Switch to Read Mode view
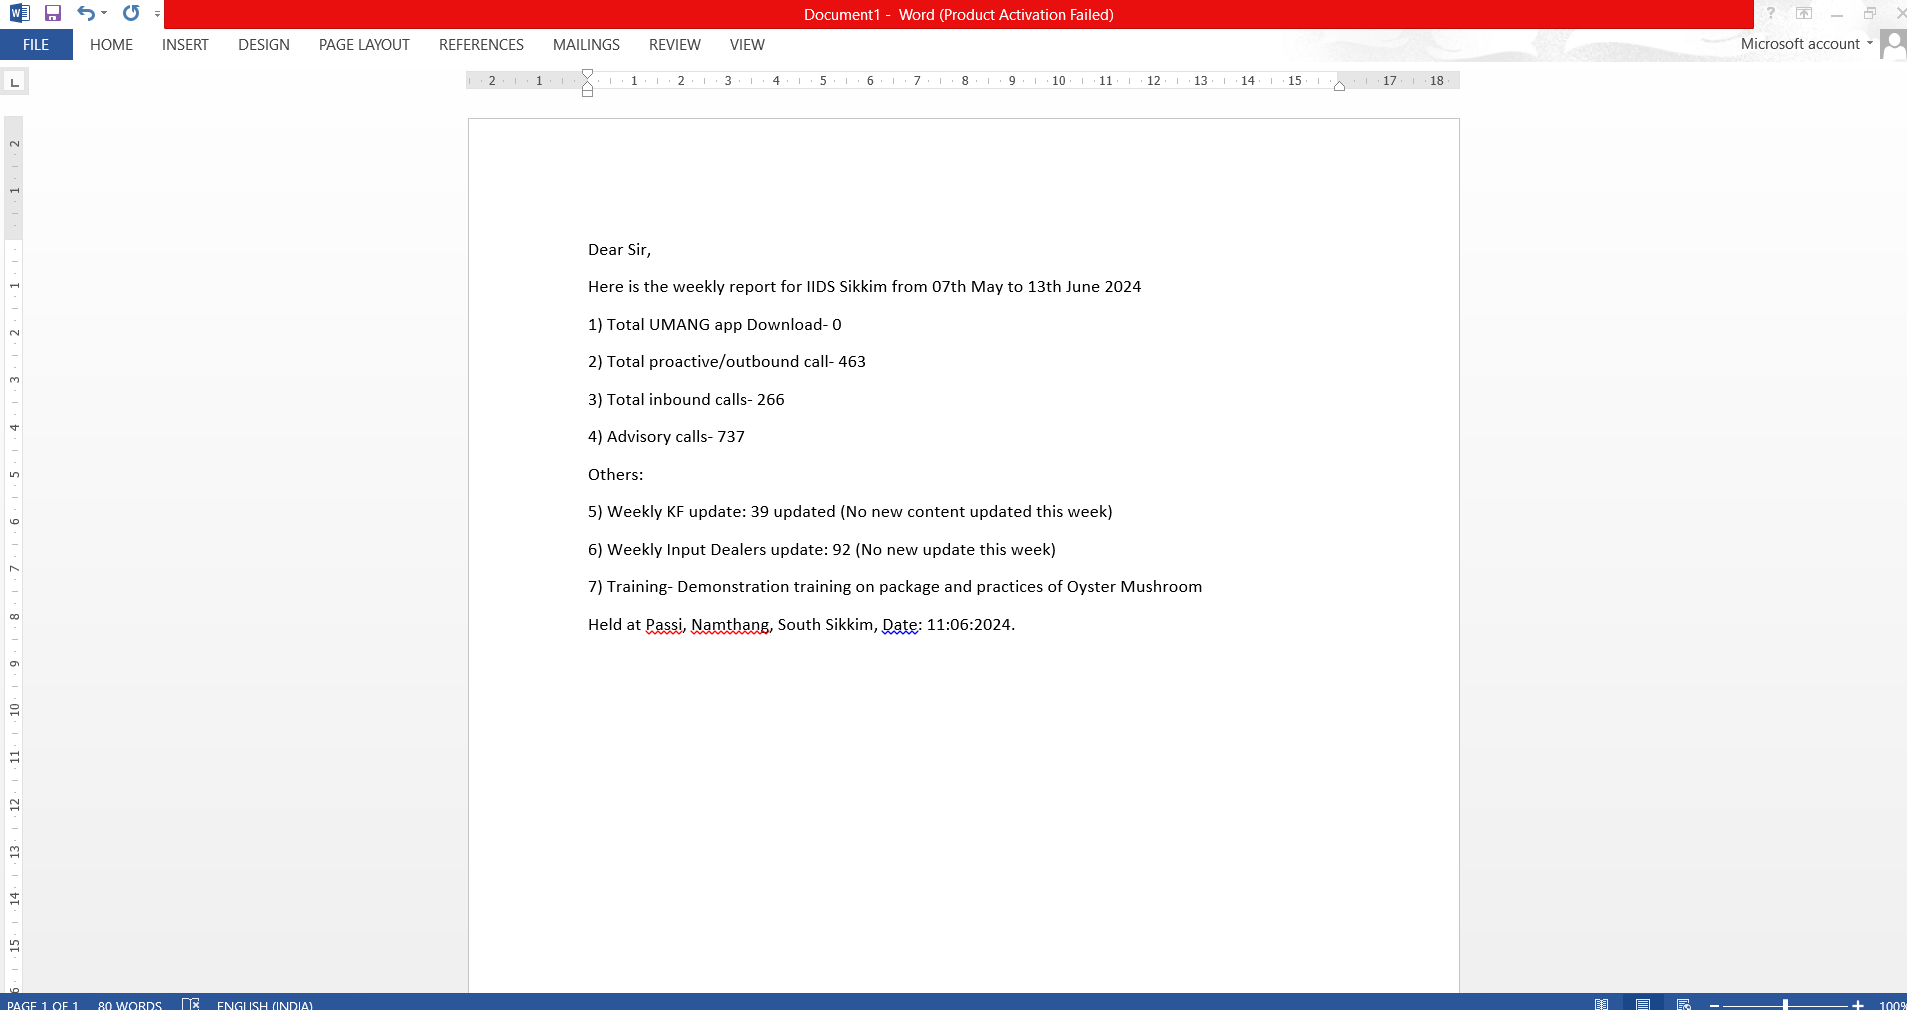This screenshot has width=1907, height=1010. click(1602, 1003)
